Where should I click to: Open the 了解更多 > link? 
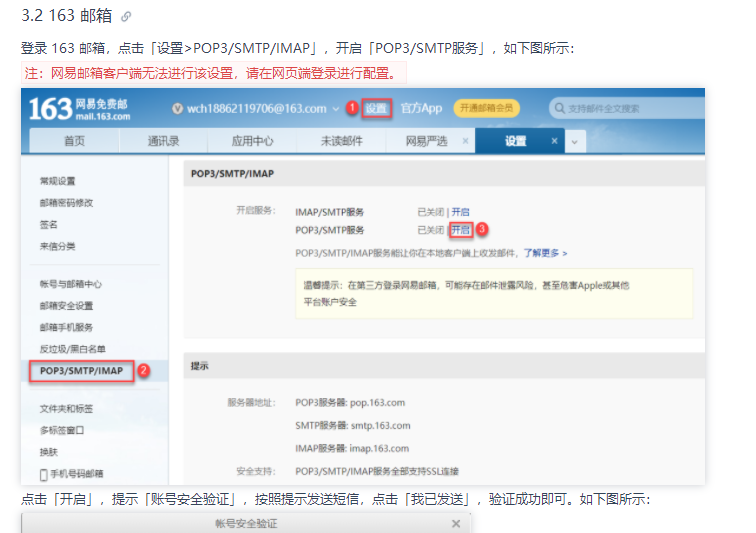[x=546, y=253]
